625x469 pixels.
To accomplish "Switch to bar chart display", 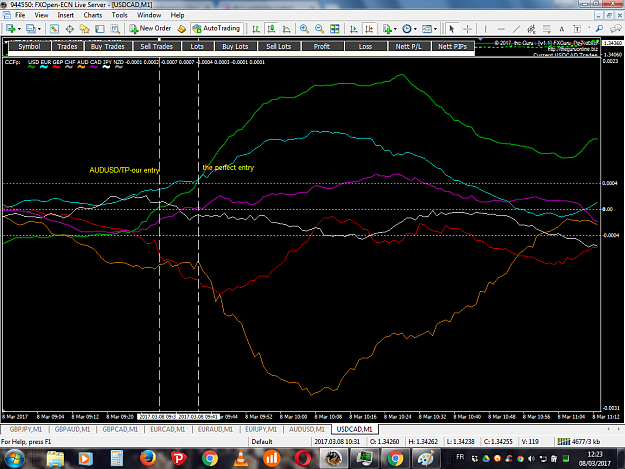I will (256, 29).
